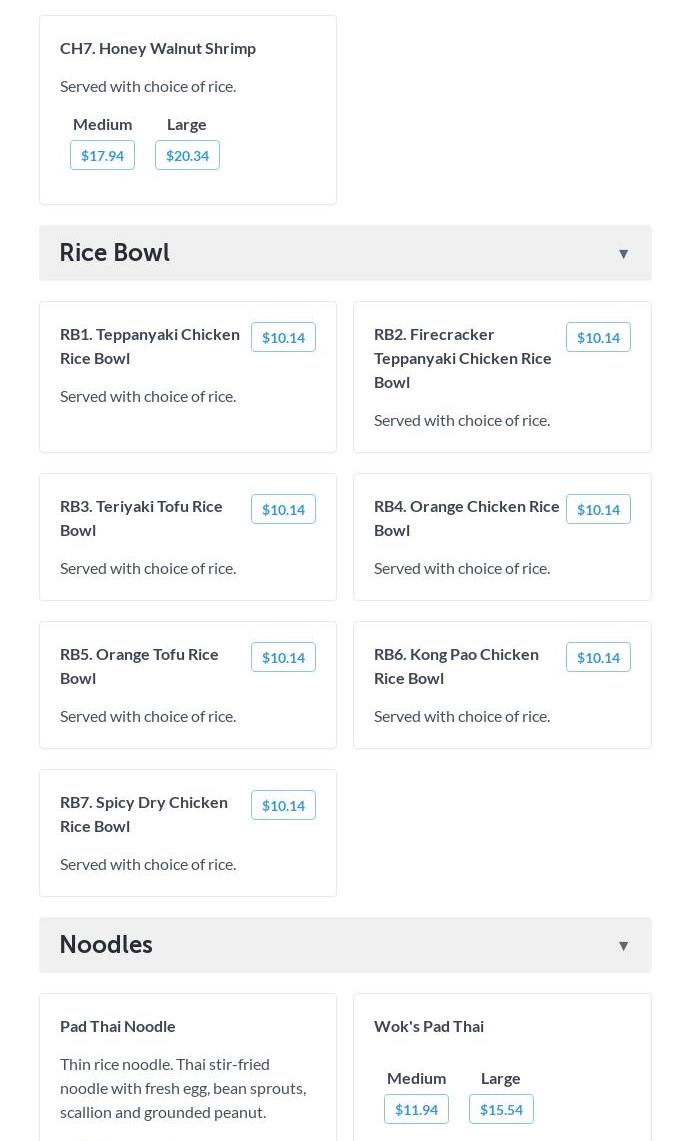Open Wok's Pad Thai item title
This screenshot has width=690, height=1141.
pyautogui.click(x=429, y=1026)
